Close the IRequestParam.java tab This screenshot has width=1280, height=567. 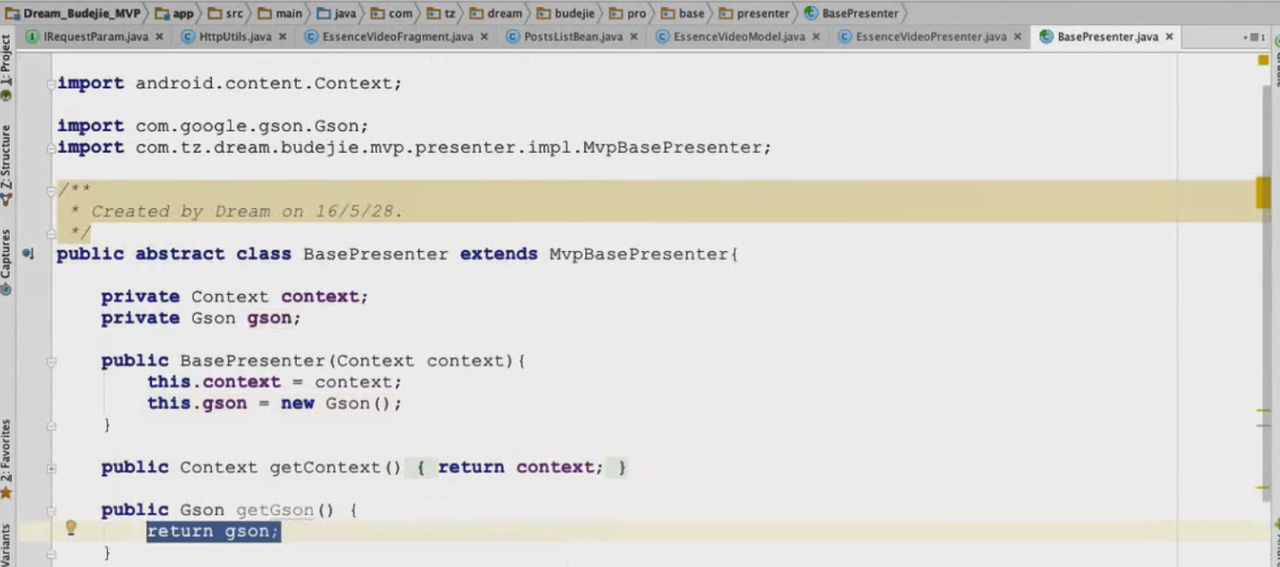(x=159, y=37)
